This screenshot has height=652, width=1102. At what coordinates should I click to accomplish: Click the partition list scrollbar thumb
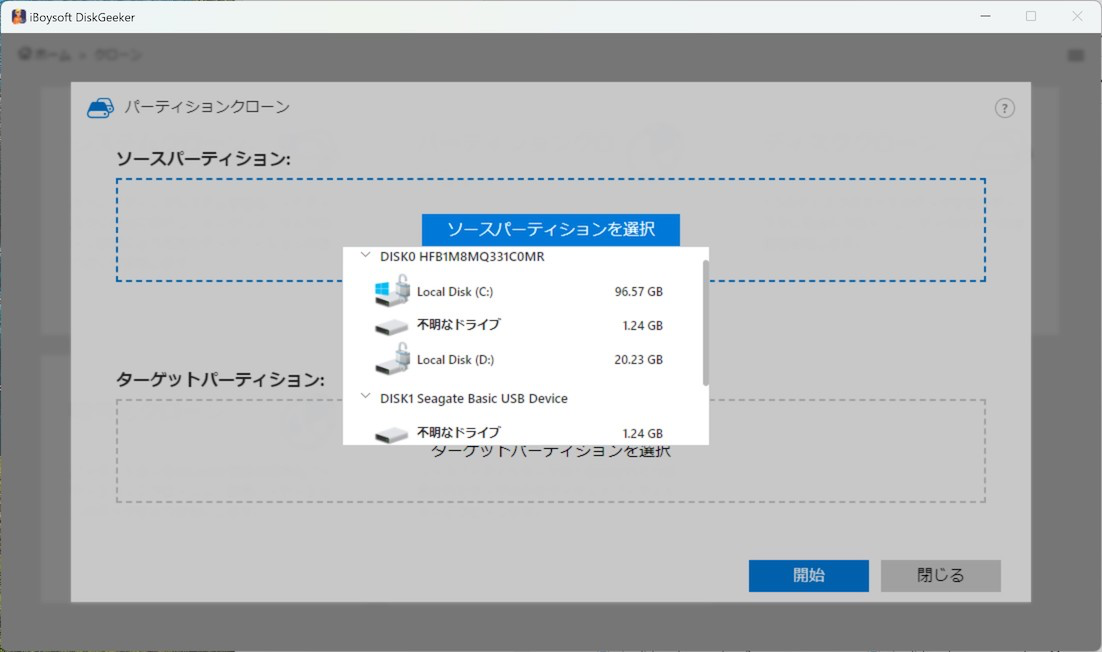pos(705,322)
